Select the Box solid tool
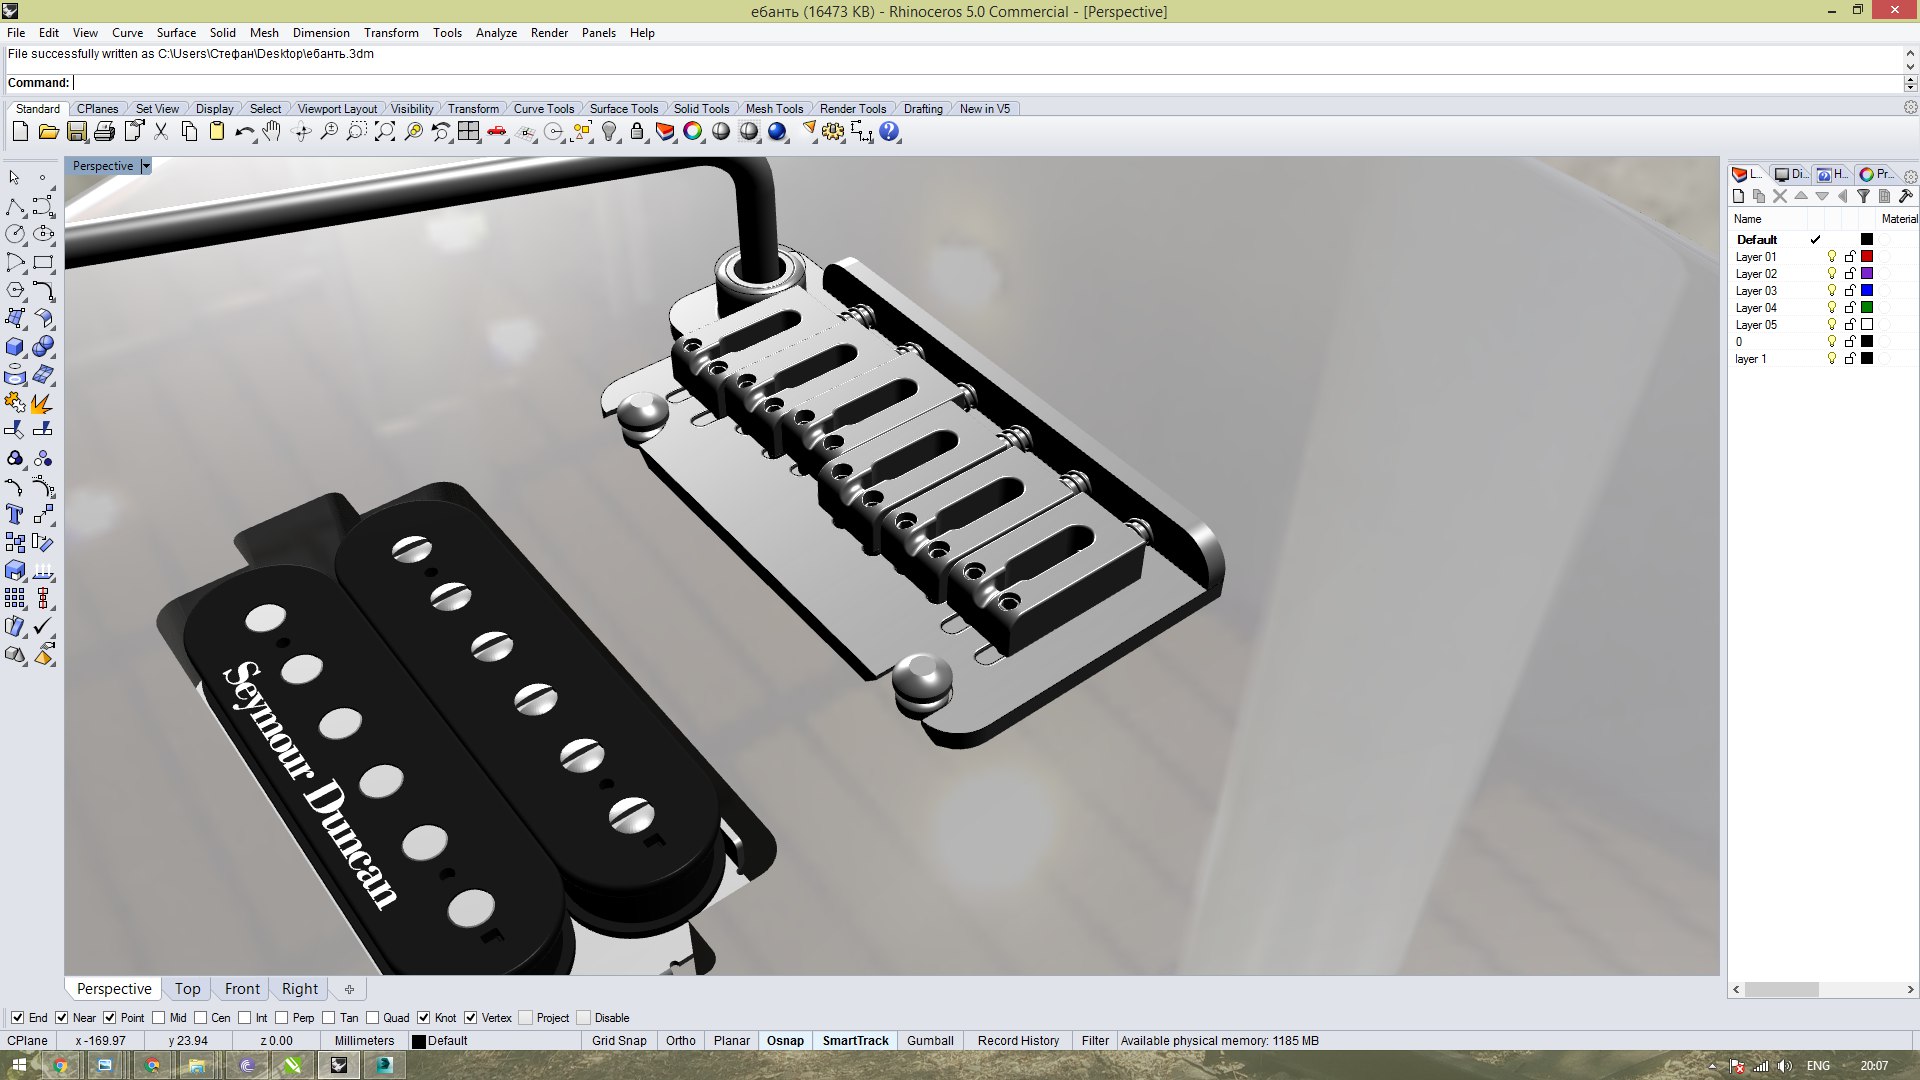1920x1080 pixels. pyautogui.click(x=15, y=347)
